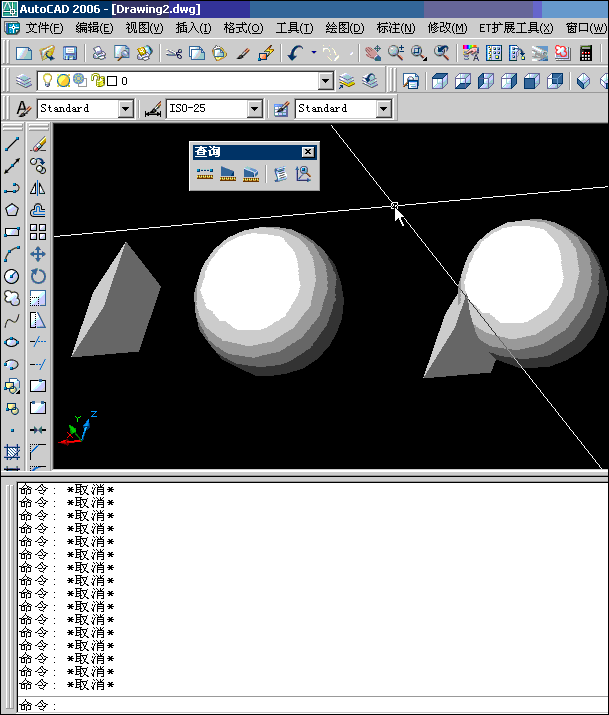Viewport: 609px width, 715px height.
Task: Click the left sphere in the viewport
Action: [x=269, y=301]
